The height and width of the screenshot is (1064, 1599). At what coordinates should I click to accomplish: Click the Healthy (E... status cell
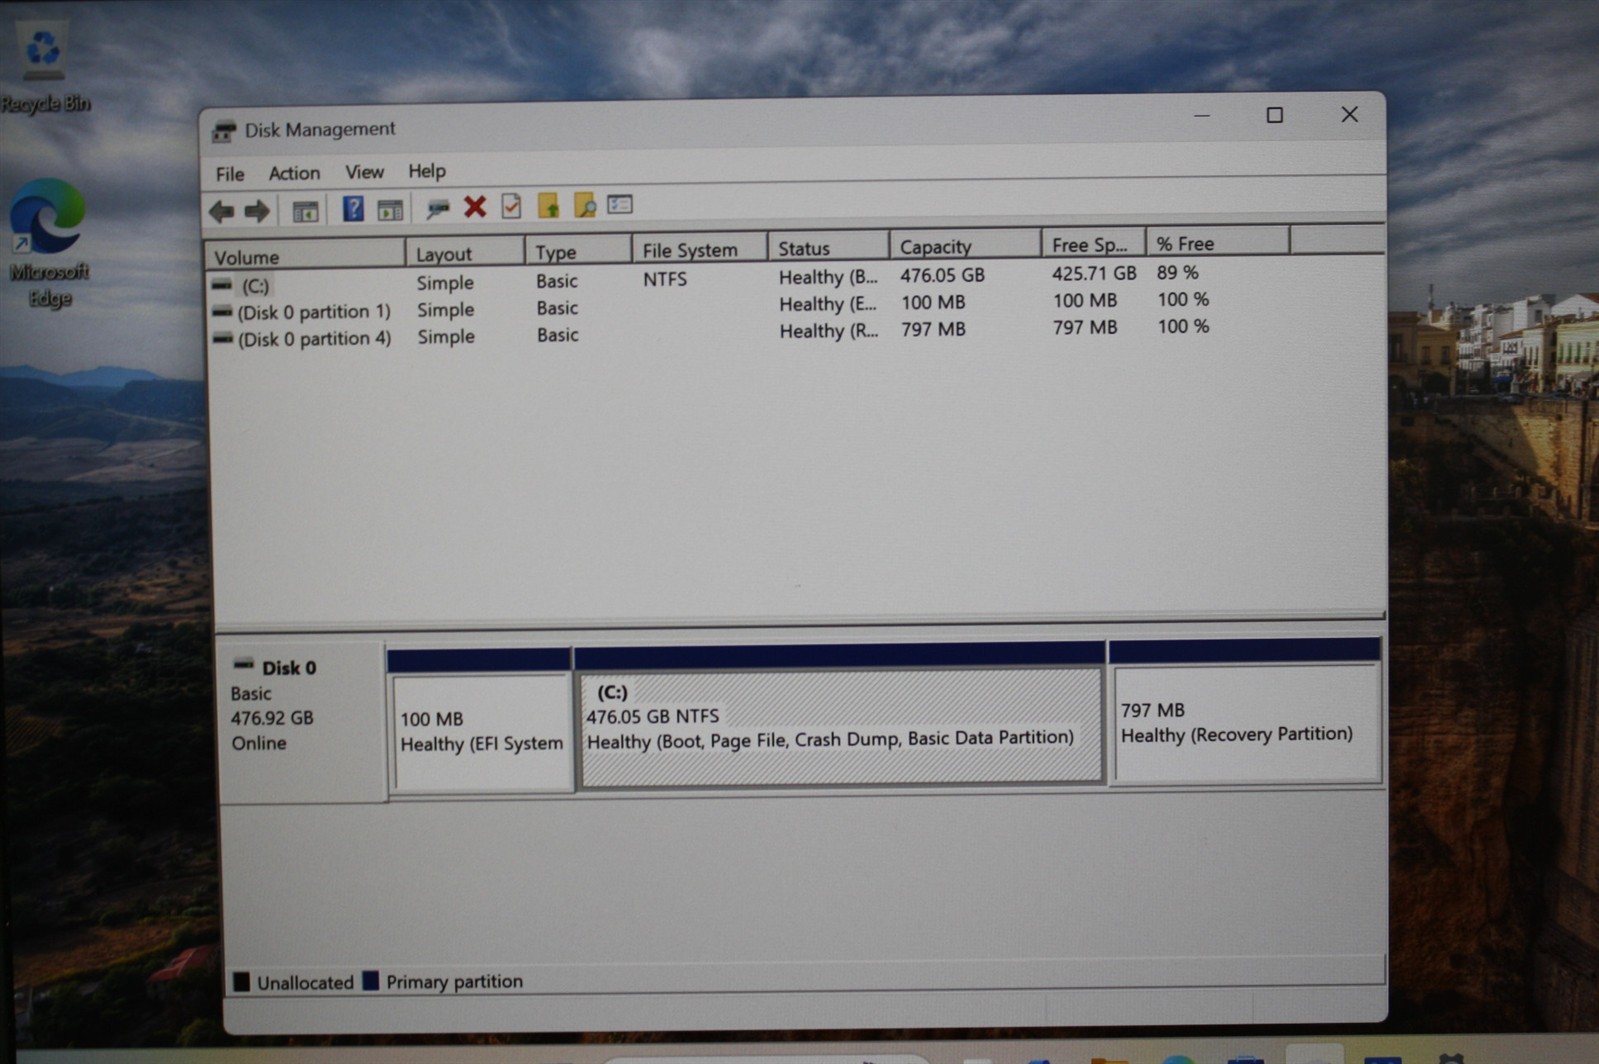click(827, 304)
